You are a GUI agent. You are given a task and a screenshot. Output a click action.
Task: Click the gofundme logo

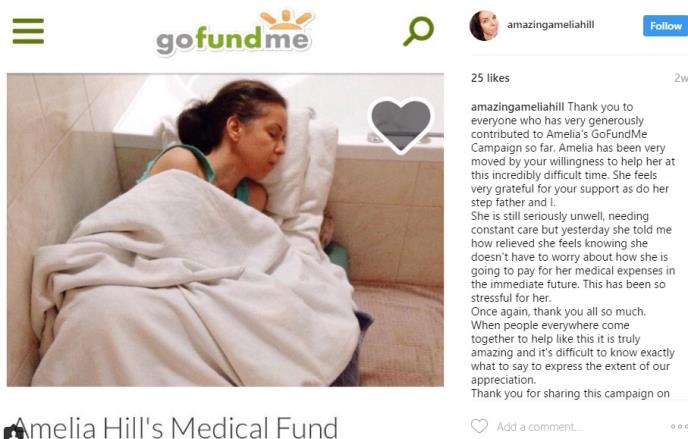pos(234,33)
